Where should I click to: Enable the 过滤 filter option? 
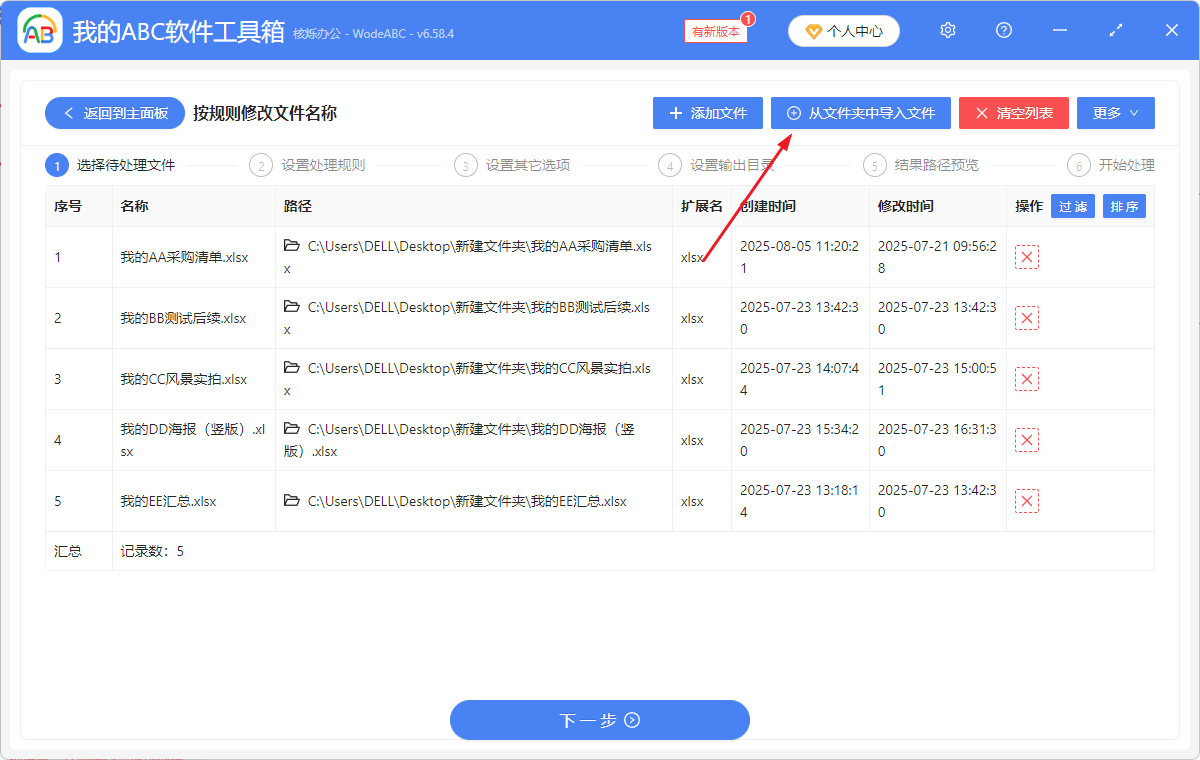coord(1072,206)
